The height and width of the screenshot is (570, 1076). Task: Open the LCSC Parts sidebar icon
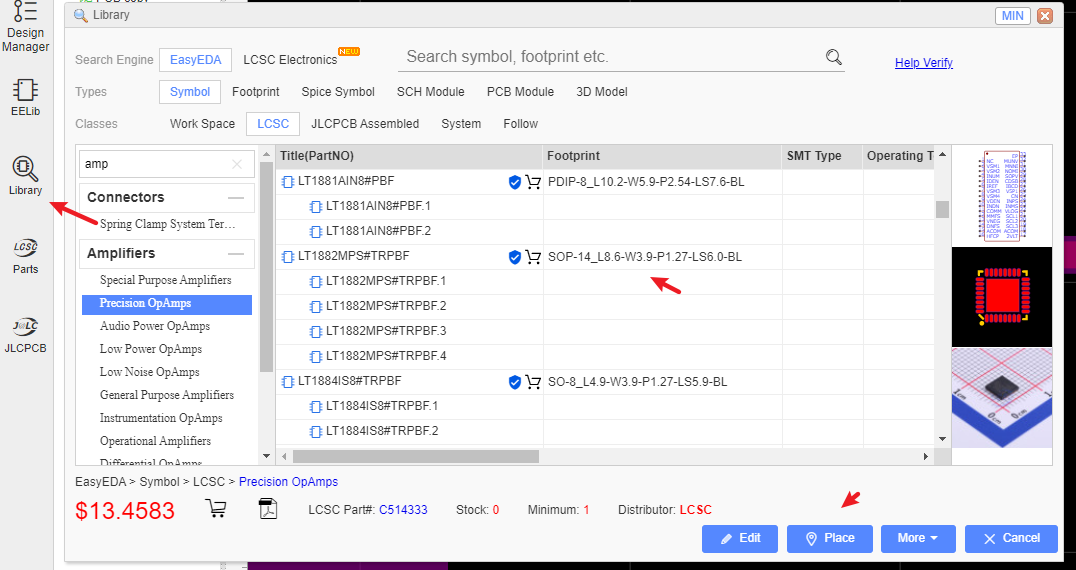click(25, 256)
